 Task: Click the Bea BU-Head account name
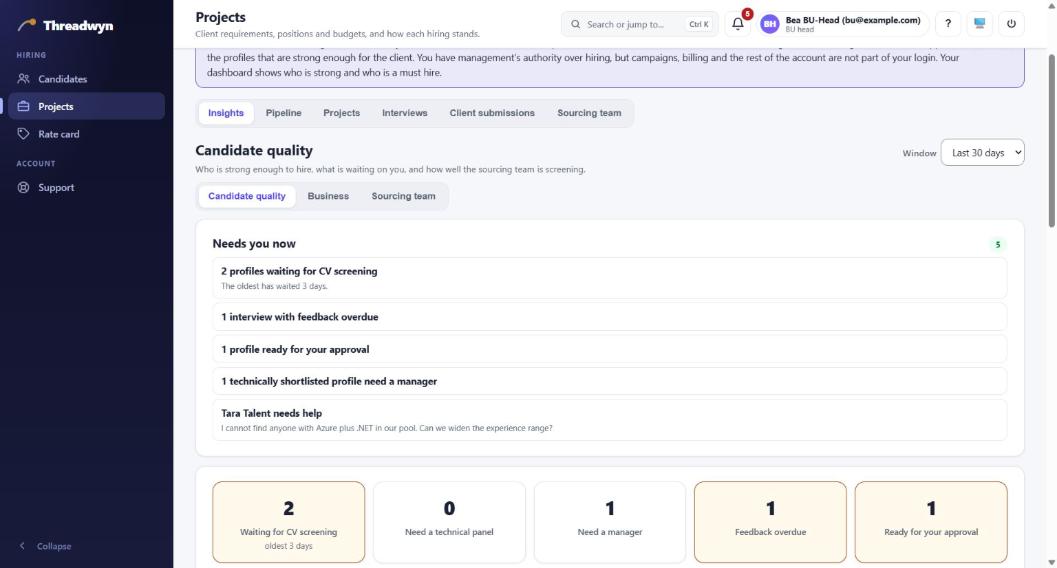tap(853, 20)
